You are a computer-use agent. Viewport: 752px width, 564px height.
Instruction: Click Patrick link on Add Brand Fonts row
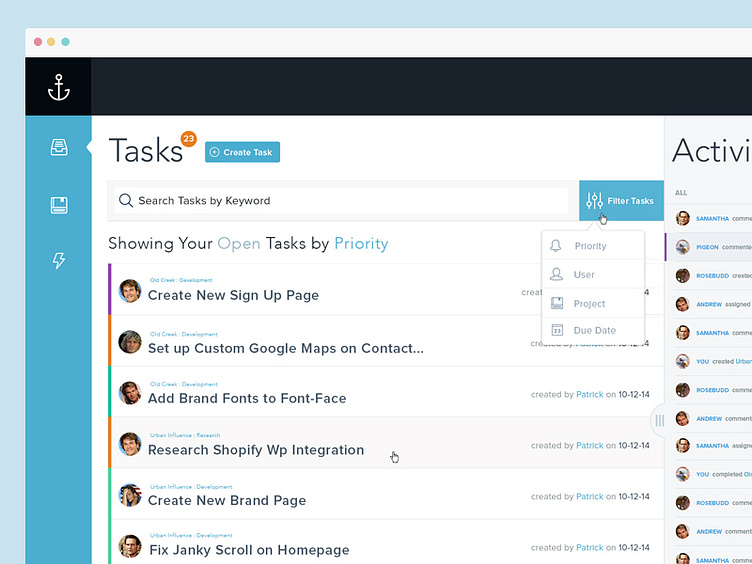point(589,394)
